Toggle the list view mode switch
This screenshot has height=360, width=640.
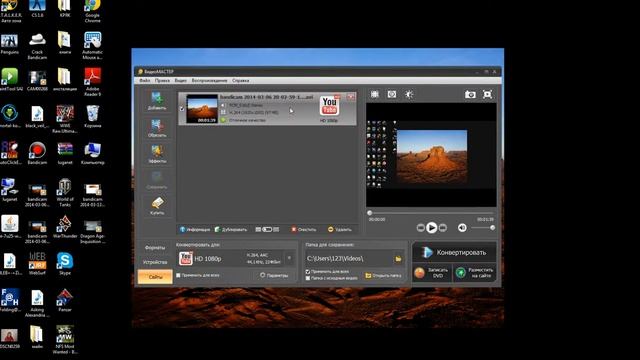[x=267, y=229]
